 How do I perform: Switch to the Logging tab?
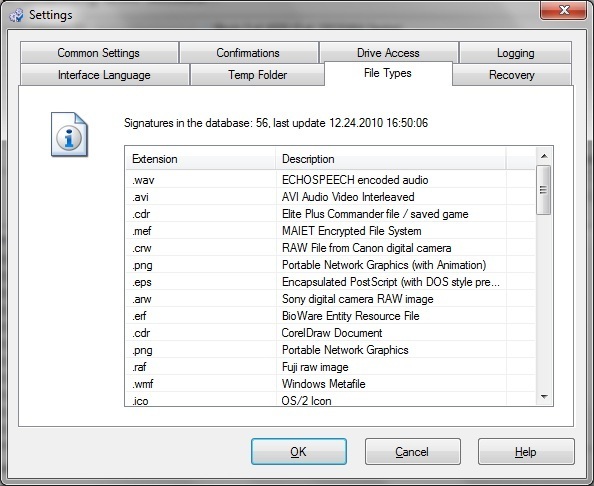pyautogui.click(x=515, y=53)
